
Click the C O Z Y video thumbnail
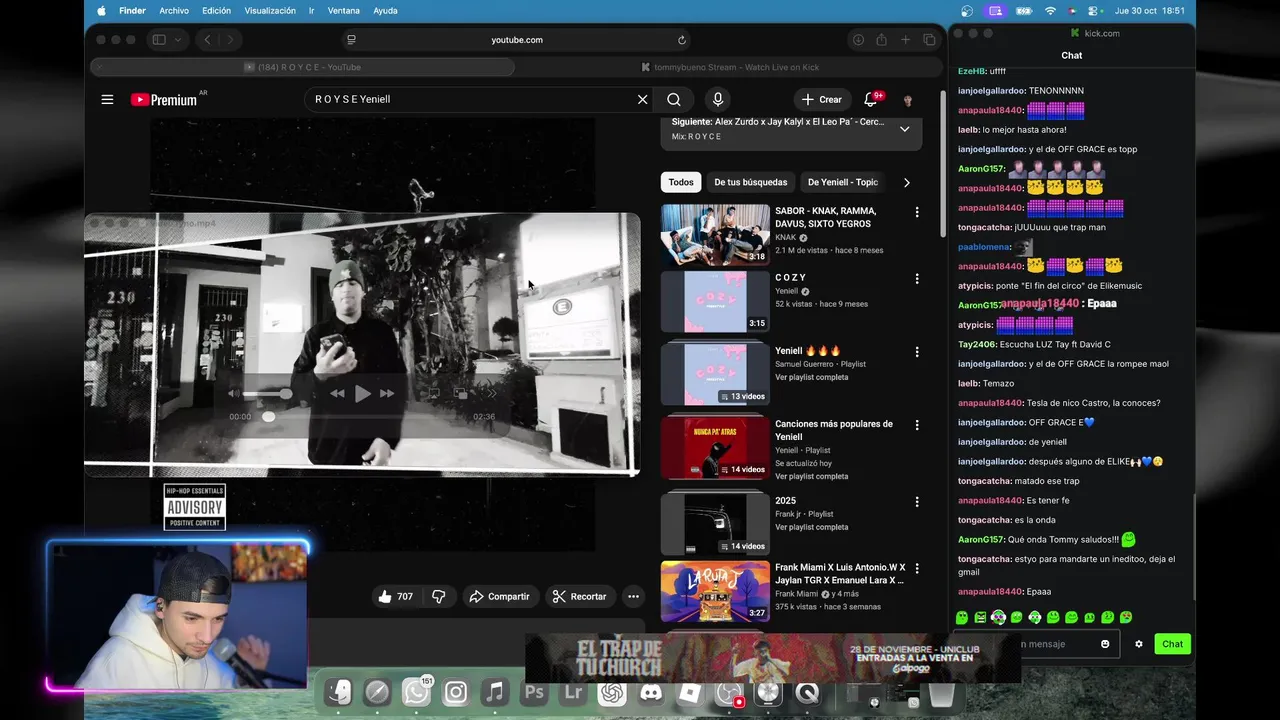point(715,301)
